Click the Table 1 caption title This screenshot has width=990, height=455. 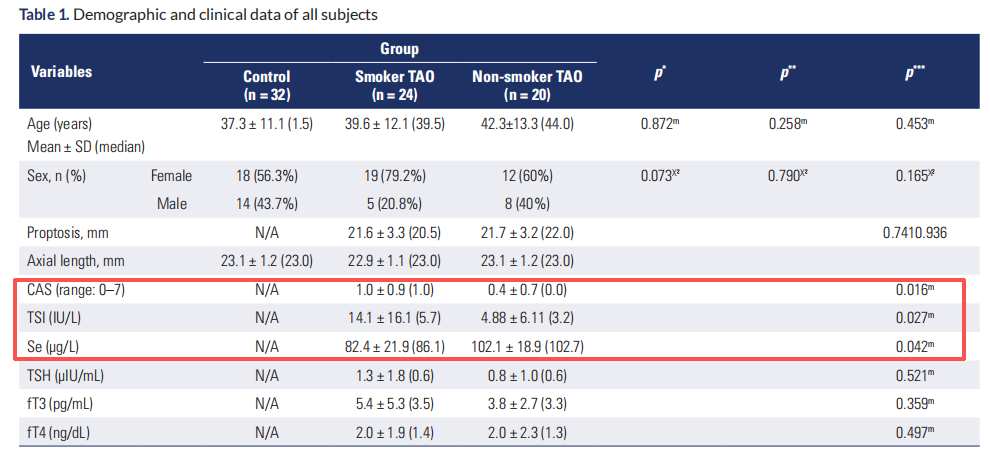point(199,15)
